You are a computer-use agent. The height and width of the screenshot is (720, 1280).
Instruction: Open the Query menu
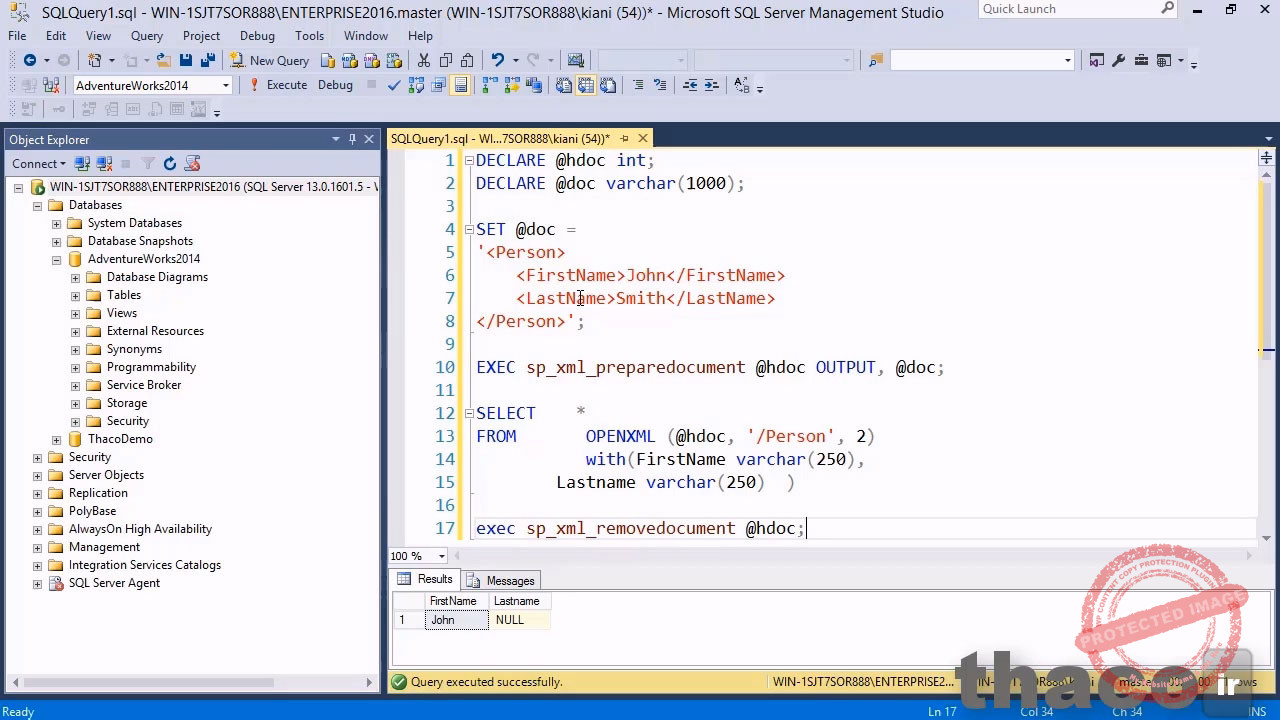[x=146, y=36]
